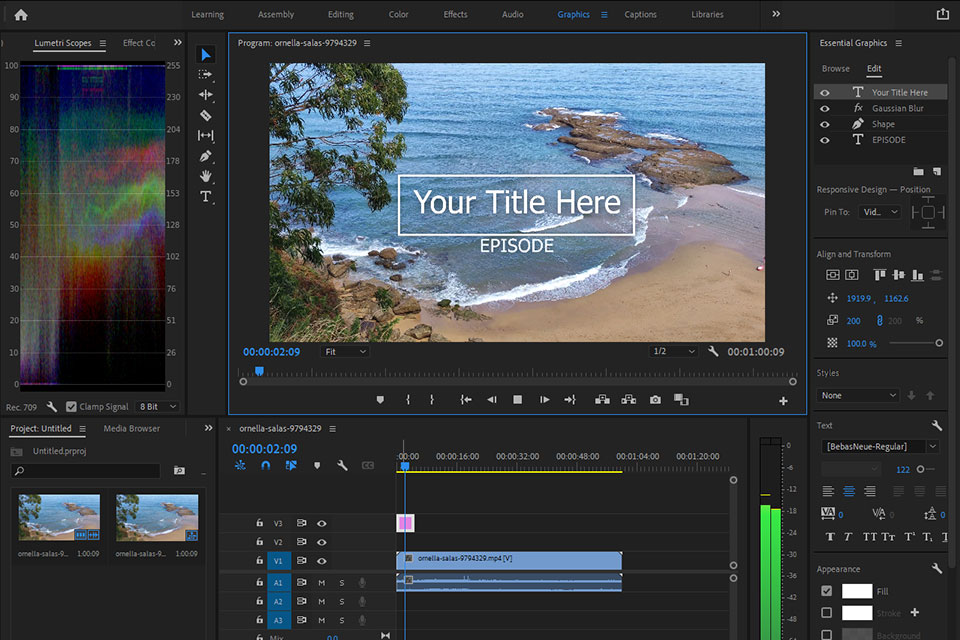Expand the 8 Bit depth dropdown
960x640 pixels.
coord(158,407)
